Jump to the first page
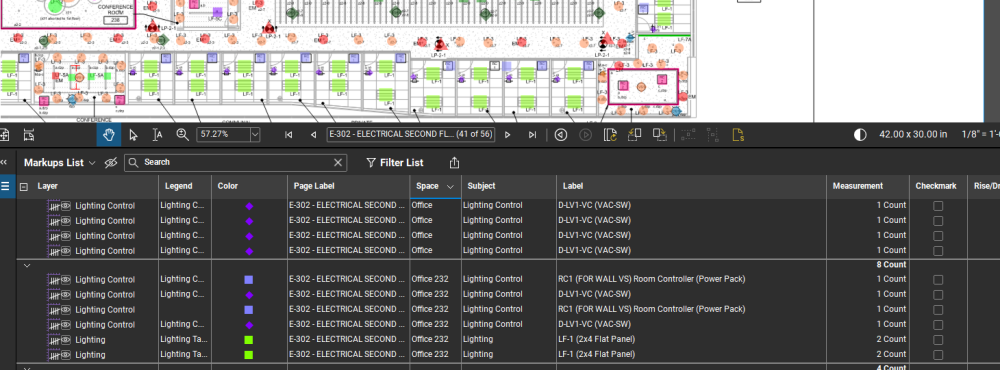Viewport: 1000px width, 370px height. pos(288,135)
